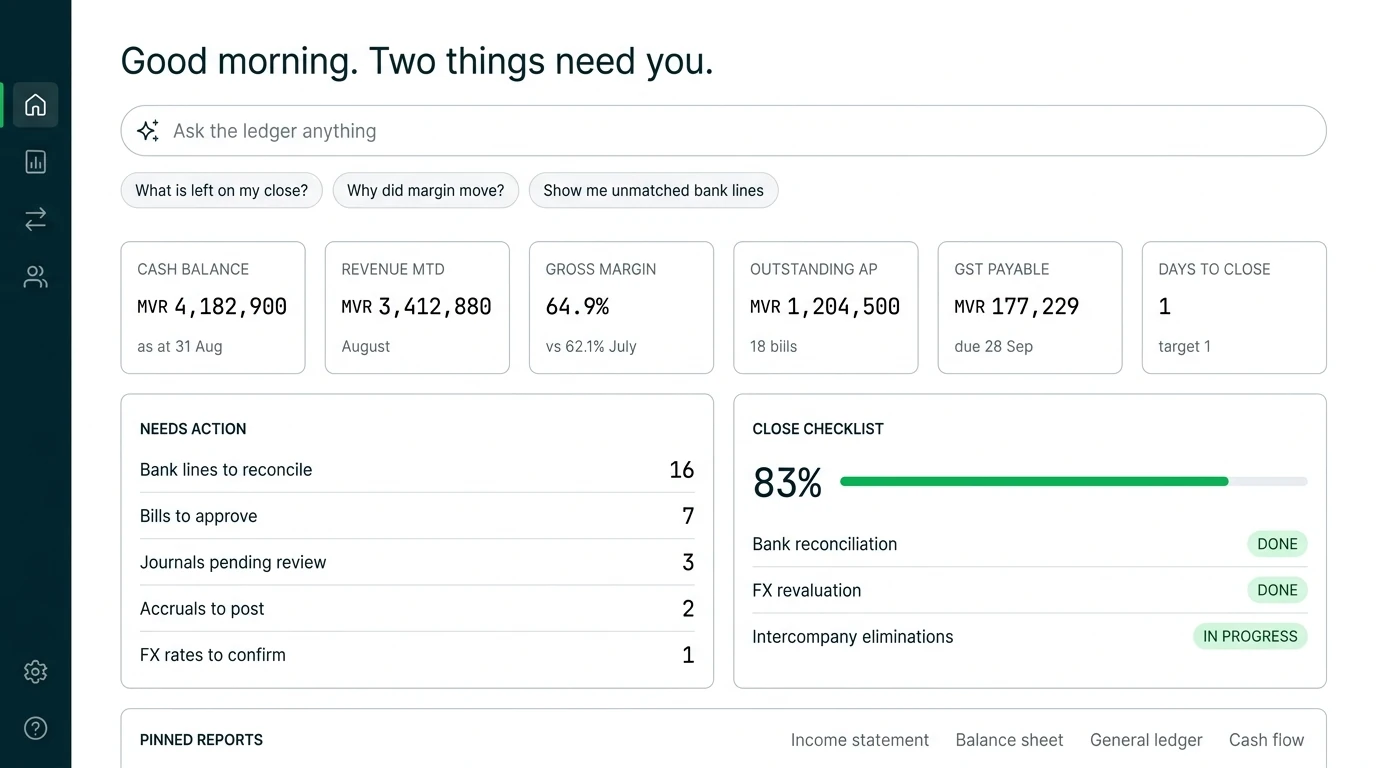Image resolution: width=1376 pixels, height=768 pixels.
Task: Open the Cash flow pinned report
Action: pyautogui.click(x=1266, y=740)
